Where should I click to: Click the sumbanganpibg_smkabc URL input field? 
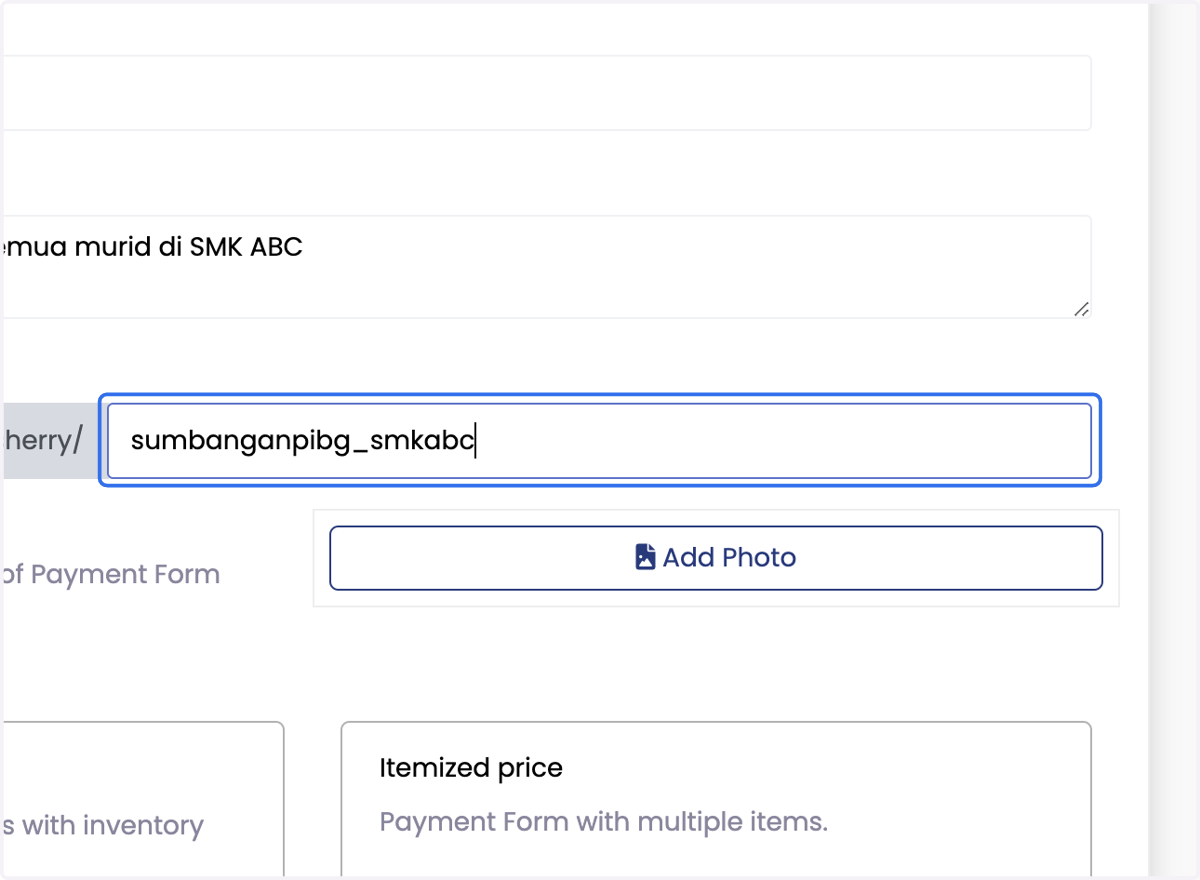599,441
